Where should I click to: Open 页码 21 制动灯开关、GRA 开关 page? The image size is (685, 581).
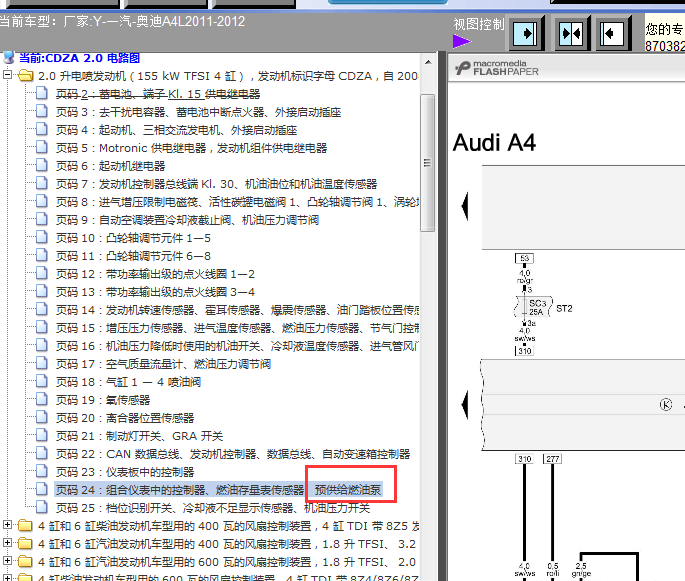139,436
